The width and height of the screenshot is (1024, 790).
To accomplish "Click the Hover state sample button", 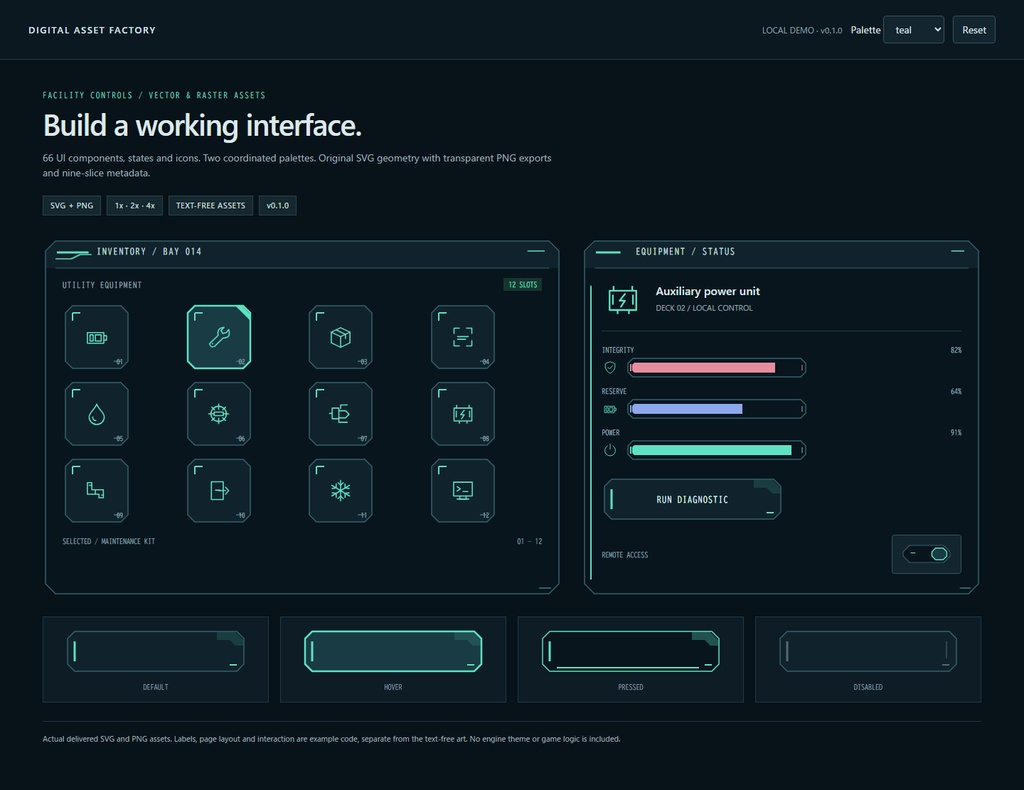I will (x=393, y=651).
